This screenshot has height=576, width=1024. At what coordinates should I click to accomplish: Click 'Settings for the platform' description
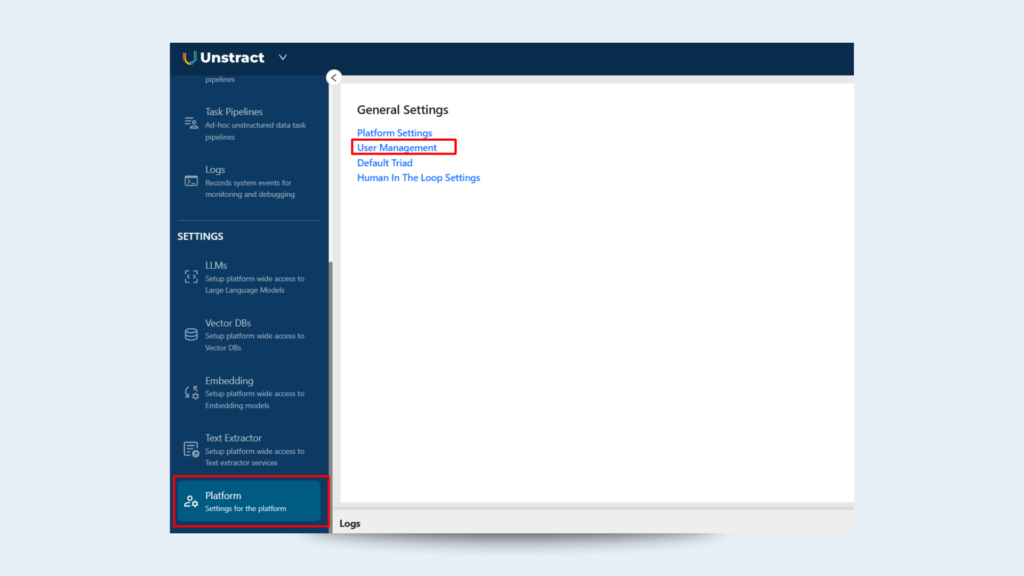coord(246,509)
